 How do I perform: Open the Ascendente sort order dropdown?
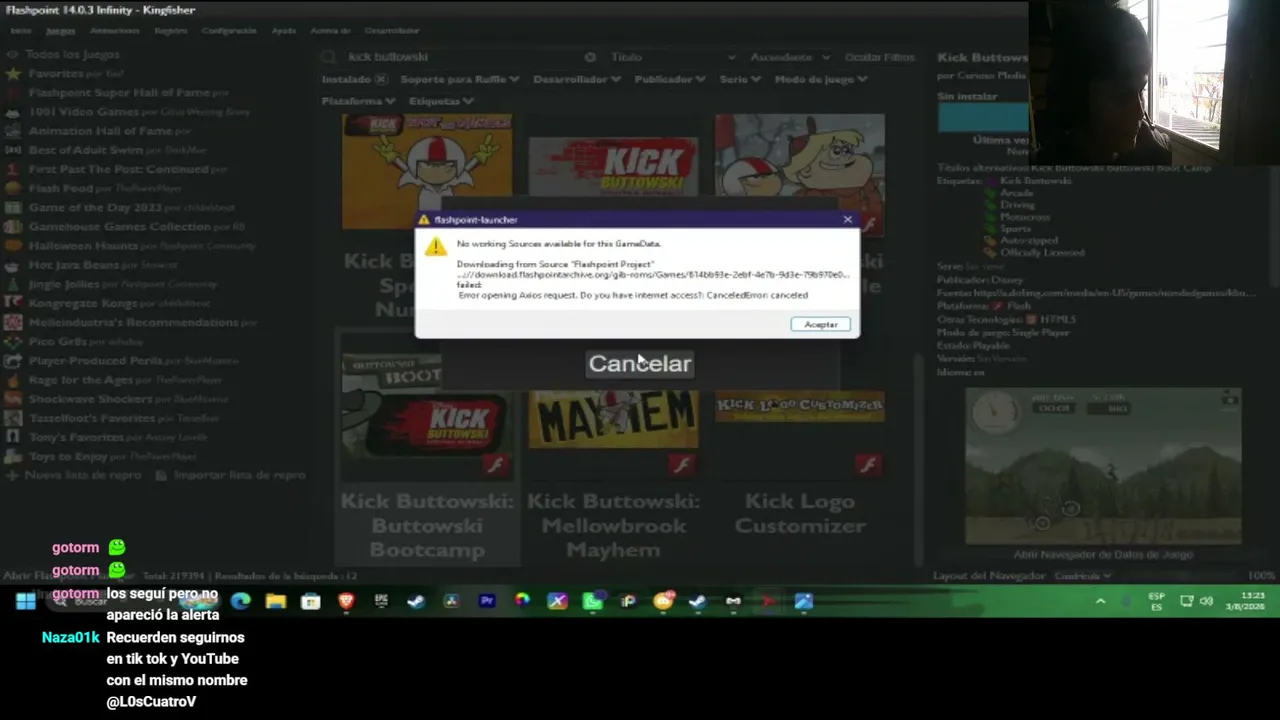789,57
